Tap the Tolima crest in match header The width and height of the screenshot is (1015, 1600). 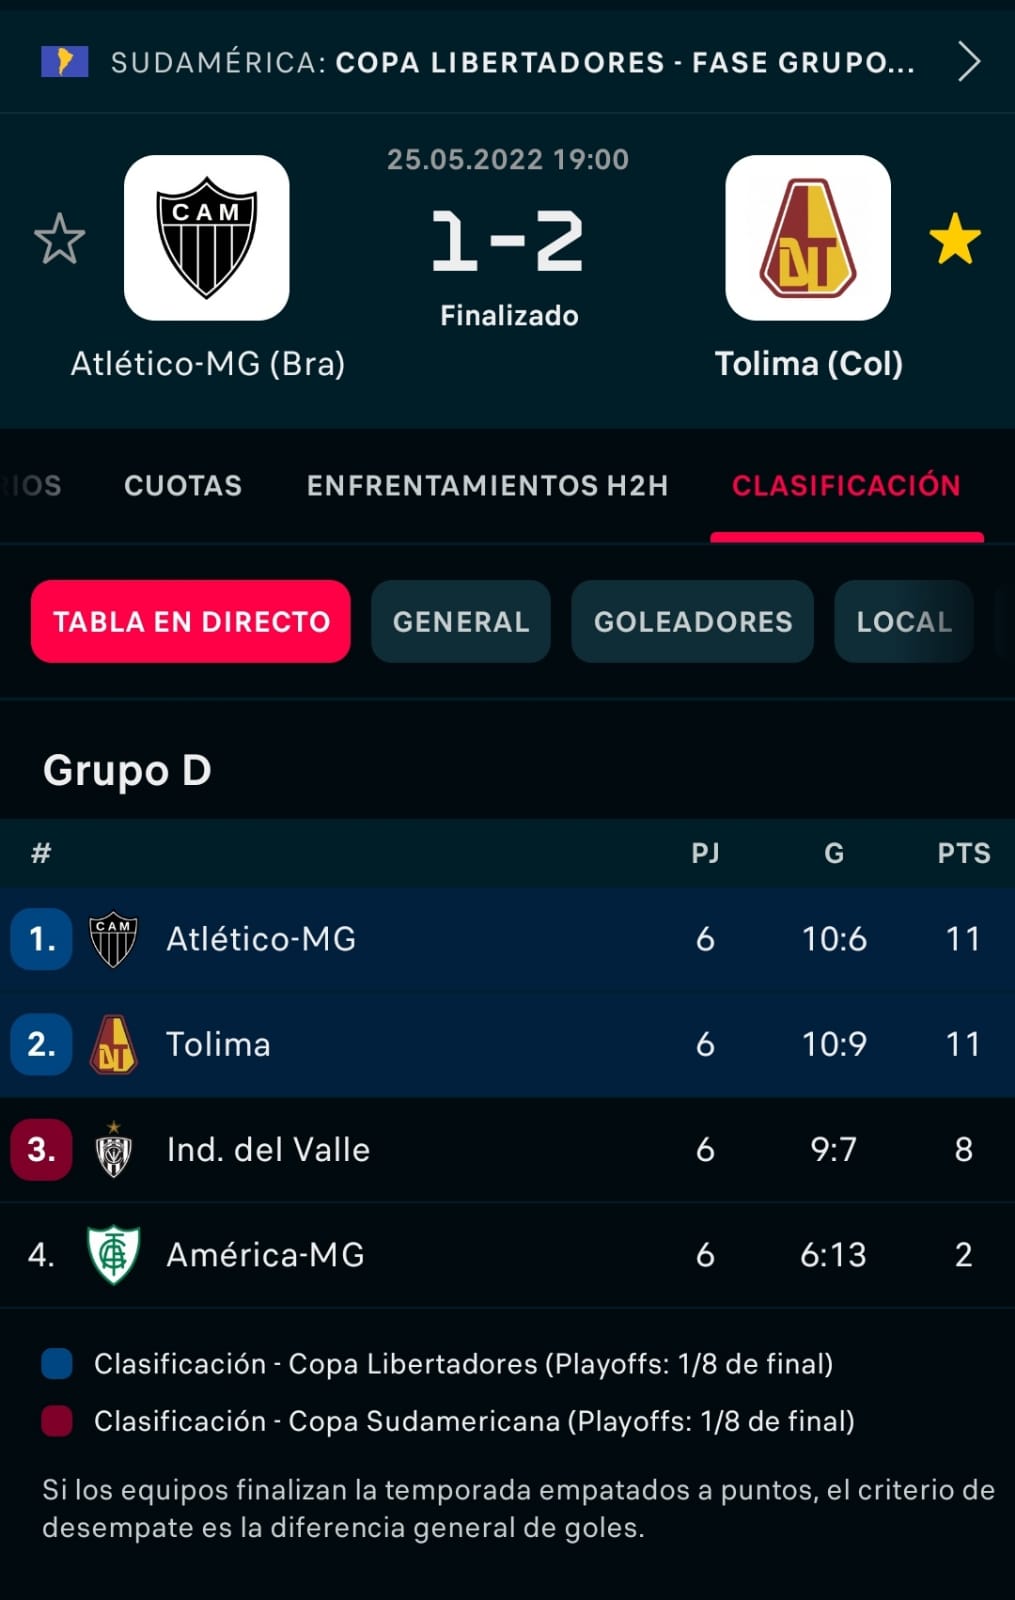coord(808,238)
